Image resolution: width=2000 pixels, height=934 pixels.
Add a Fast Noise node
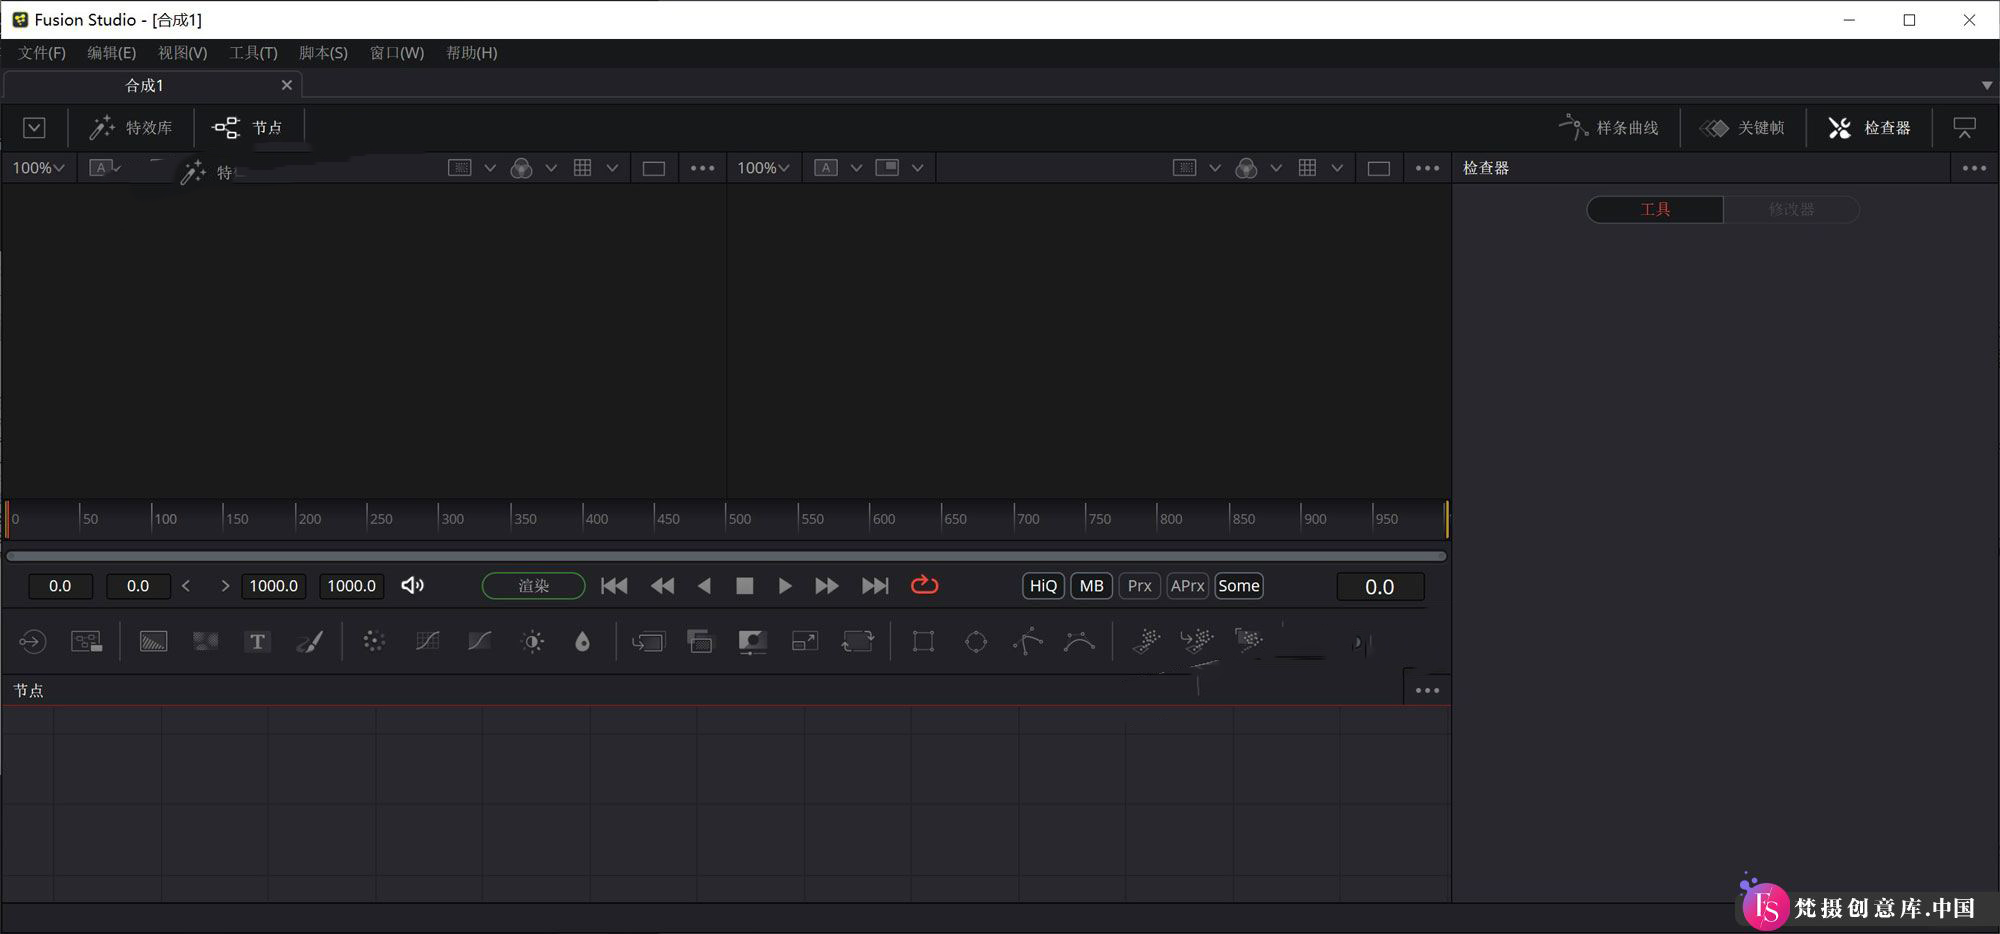(206, 642)
